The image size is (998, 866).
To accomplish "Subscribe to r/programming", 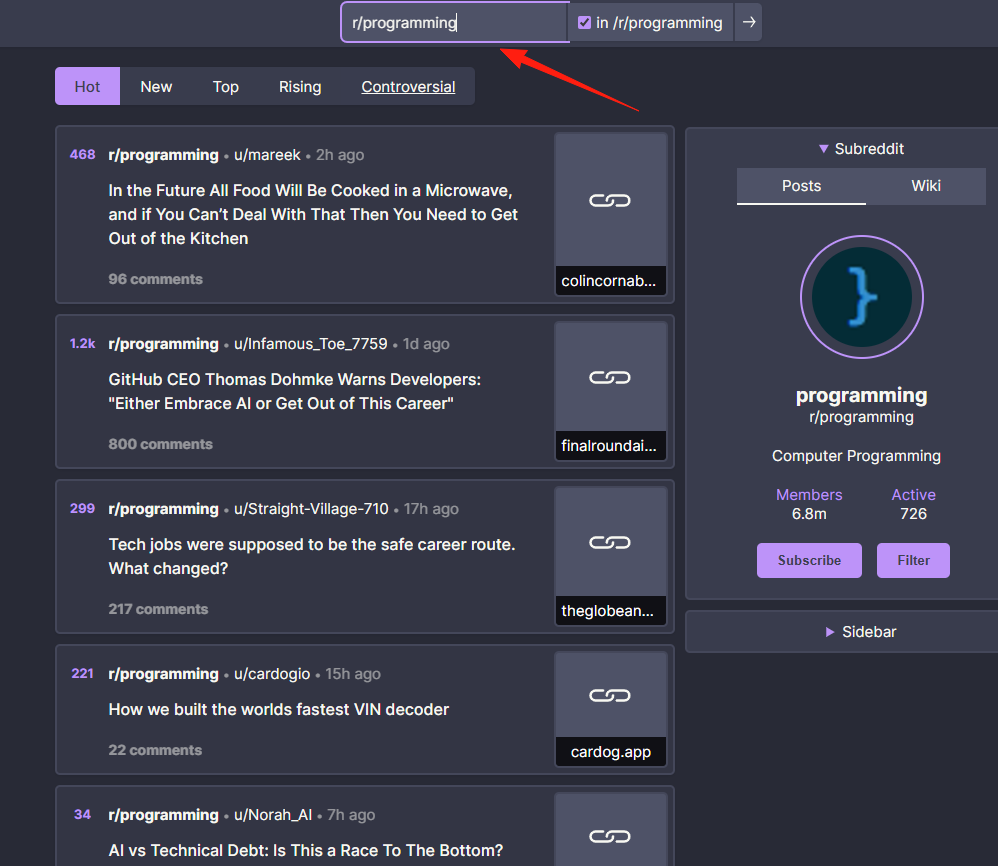I will coord(809,561).
